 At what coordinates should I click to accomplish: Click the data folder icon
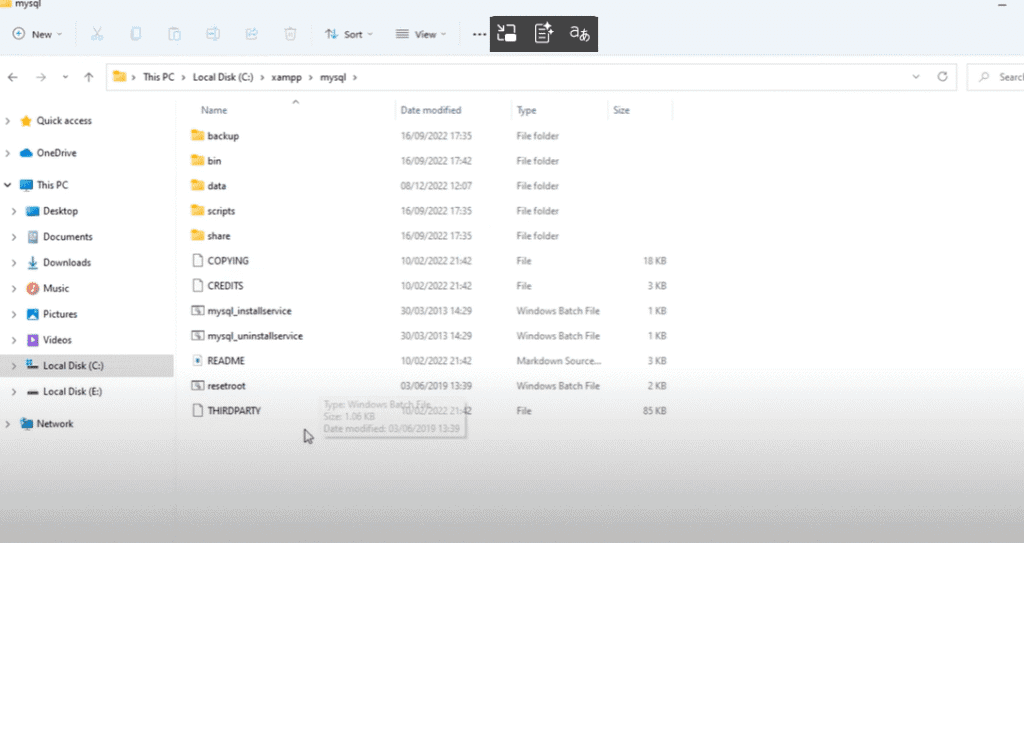(197, 186)
